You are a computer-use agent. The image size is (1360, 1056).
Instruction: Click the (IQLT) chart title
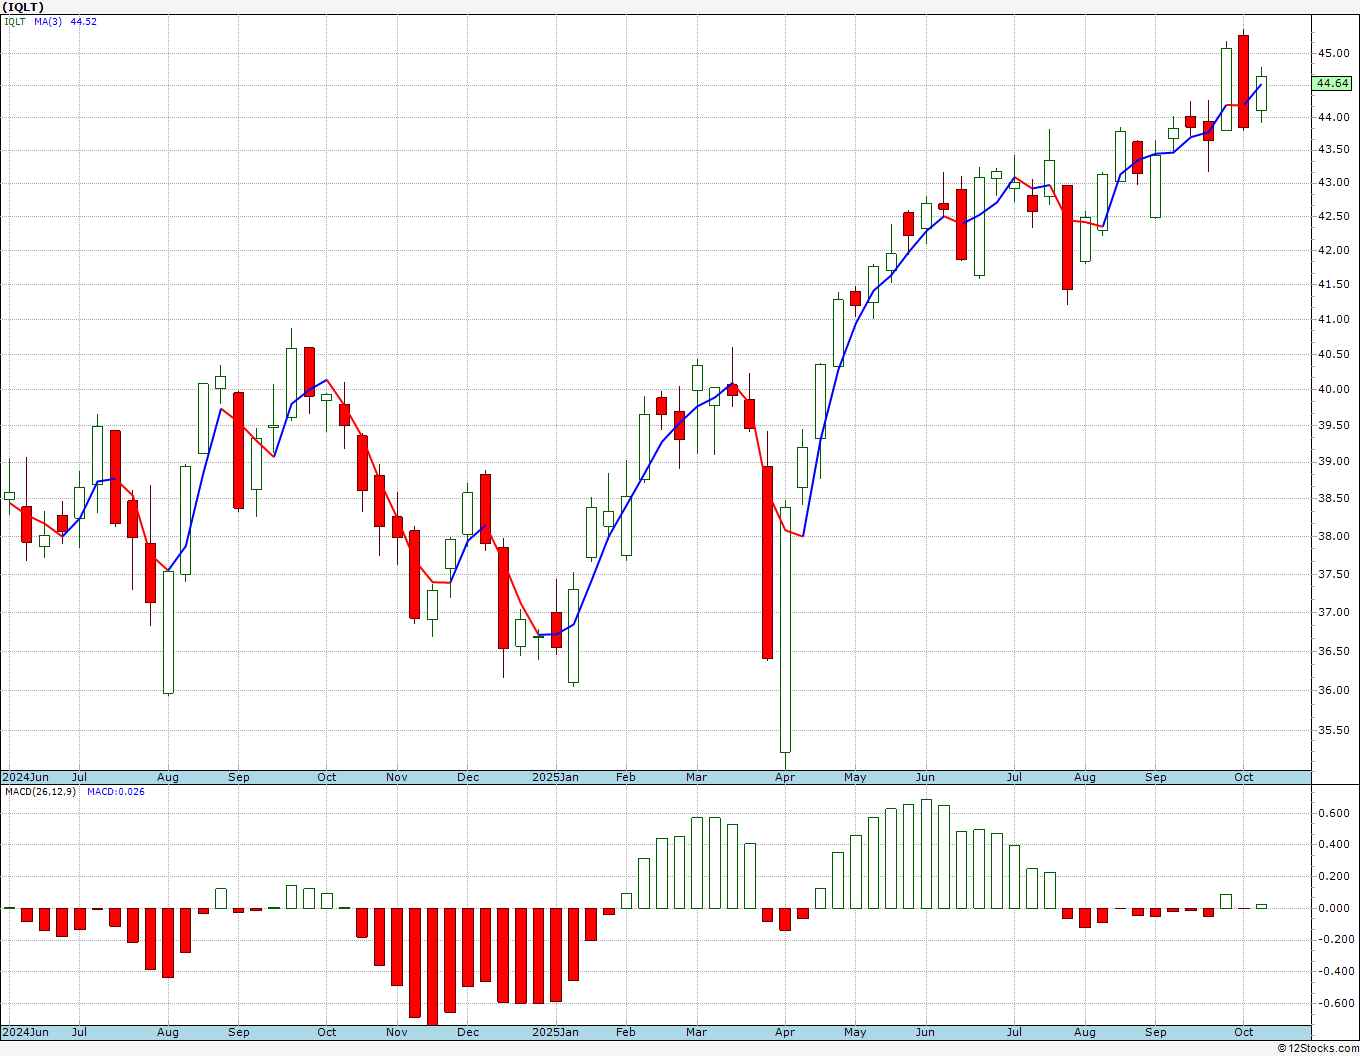click(22, 7)
